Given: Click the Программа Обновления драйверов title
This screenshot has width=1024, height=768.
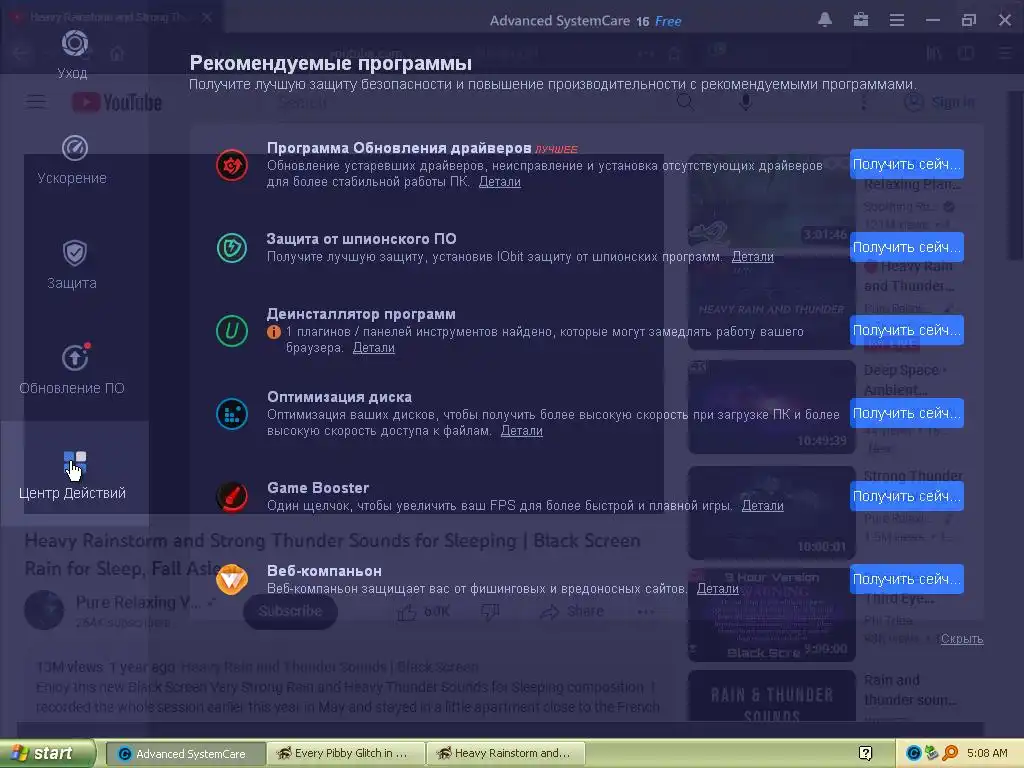Looking at the screenshot, I should pyautogui.click(x=399, y=148).
